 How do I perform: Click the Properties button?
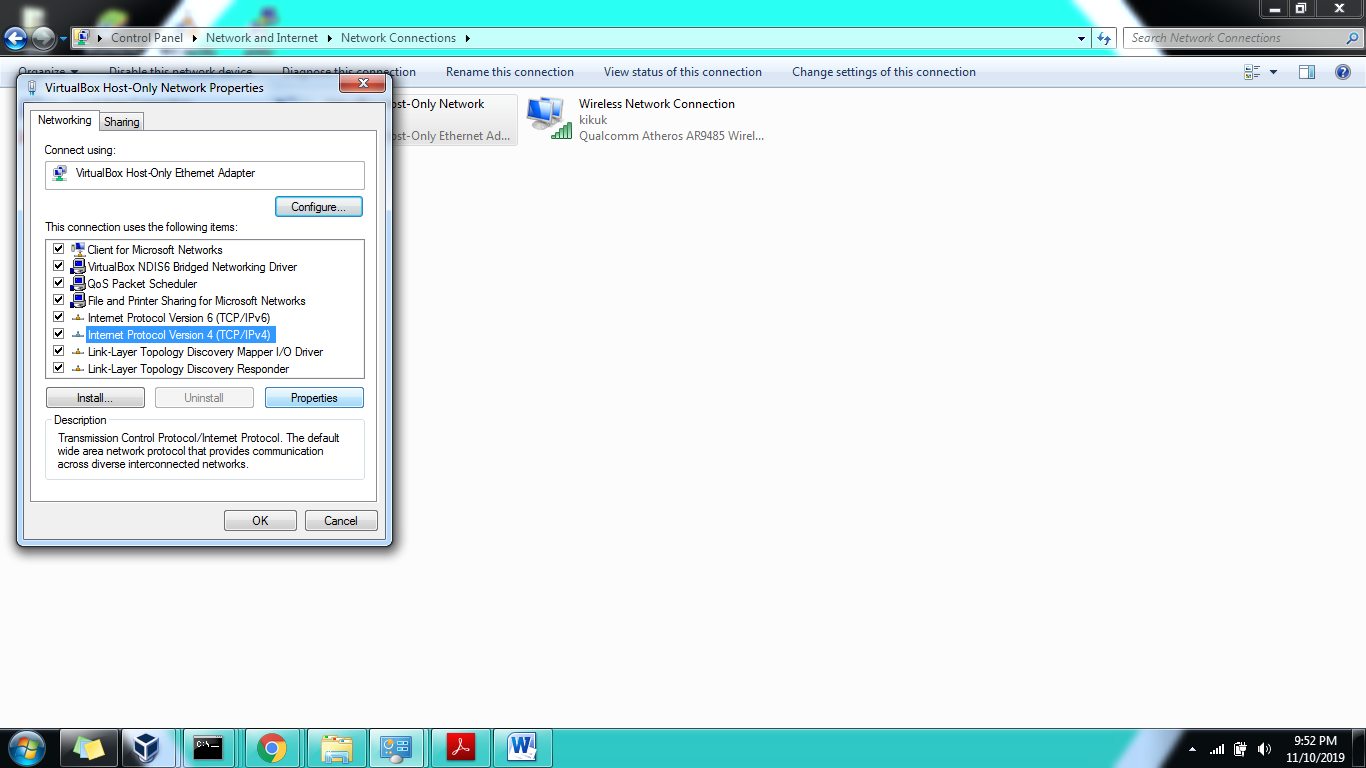314,398
